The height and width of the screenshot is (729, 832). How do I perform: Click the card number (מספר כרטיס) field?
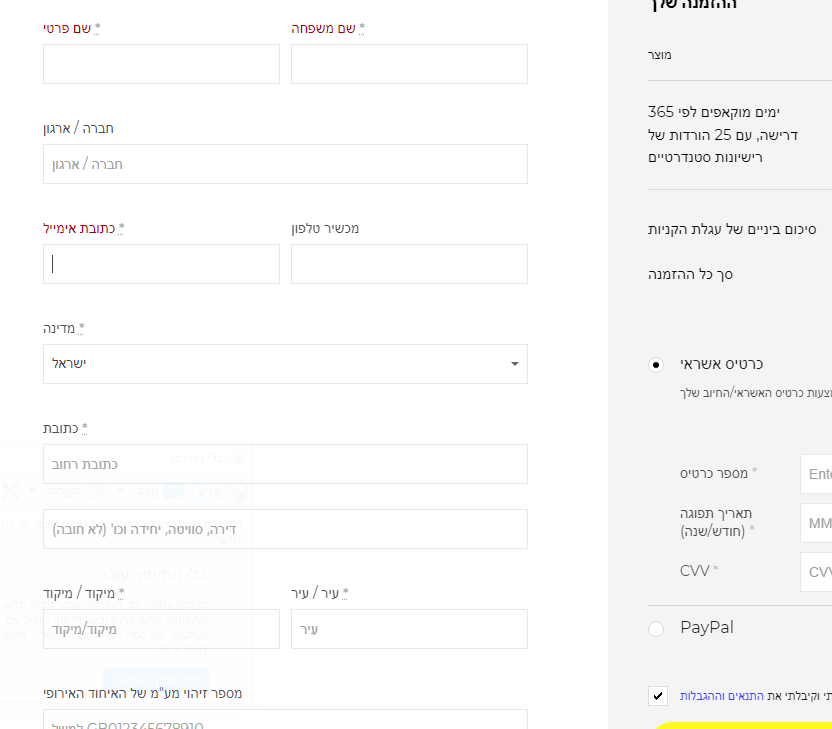pyautogui.click(x=816, y=474)
